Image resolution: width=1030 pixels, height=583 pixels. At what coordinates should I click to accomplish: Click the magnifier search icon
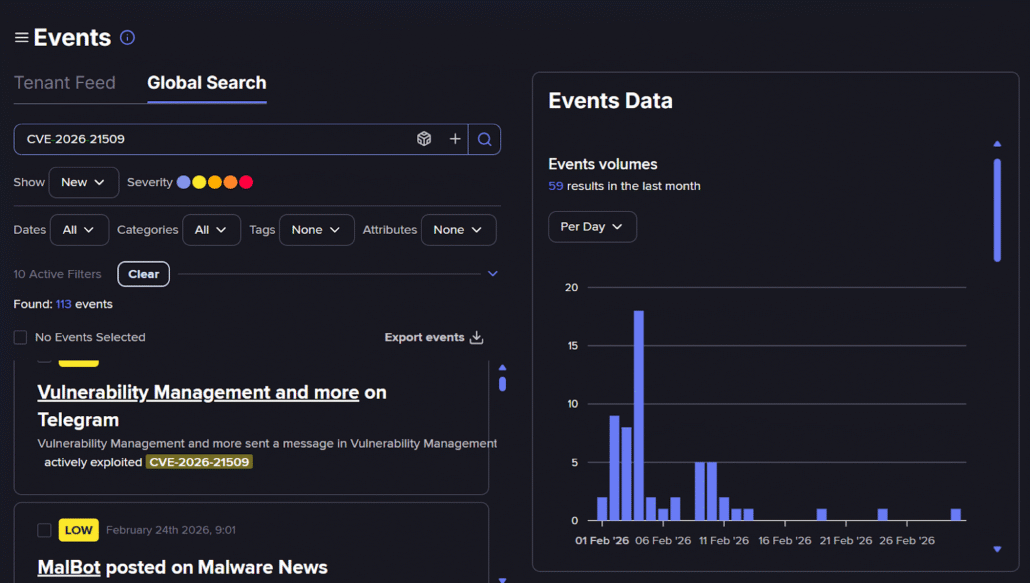click(x=484, y=139)
